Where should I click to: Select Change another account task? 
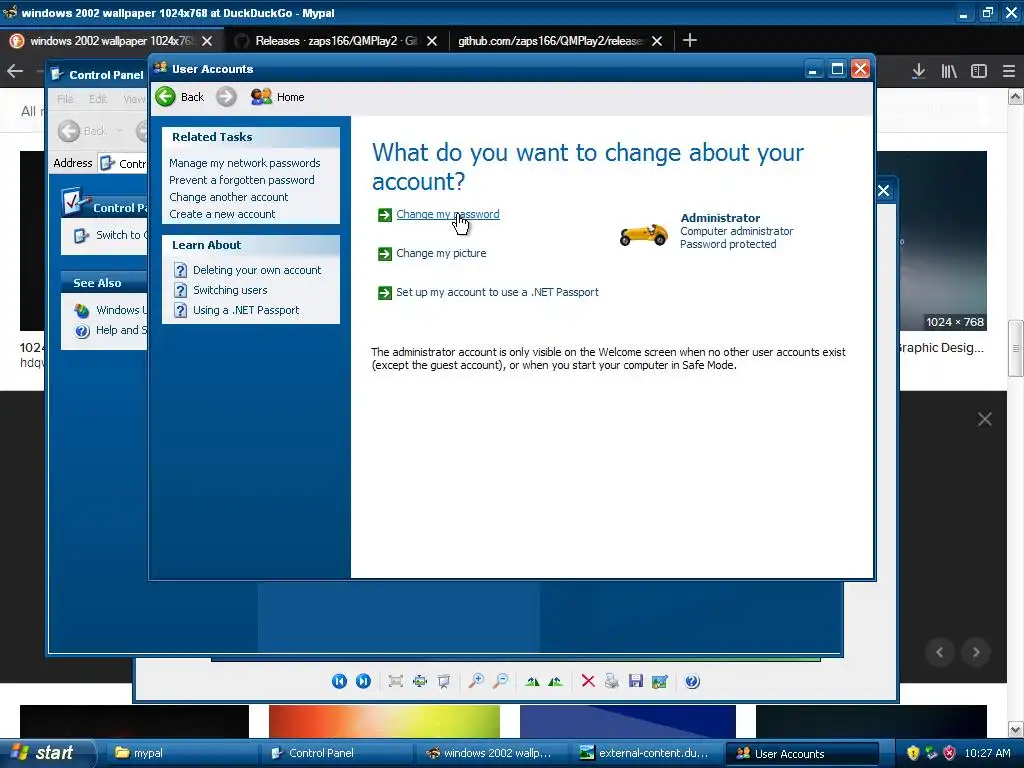pos(229,197)
